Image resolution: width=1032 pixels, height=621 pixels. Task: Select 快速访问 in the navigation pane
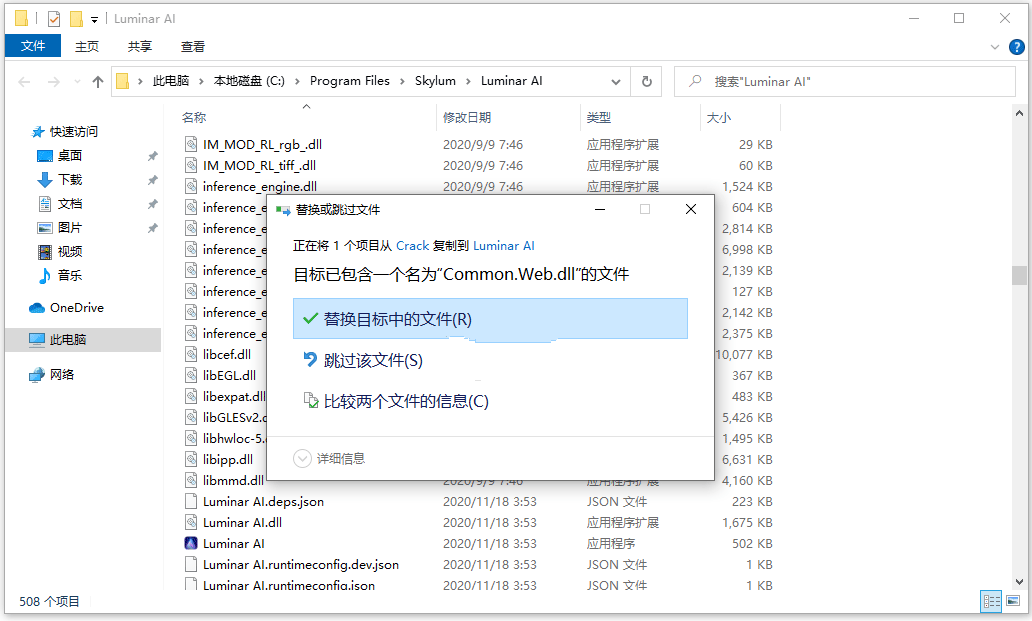pos(74,132)
